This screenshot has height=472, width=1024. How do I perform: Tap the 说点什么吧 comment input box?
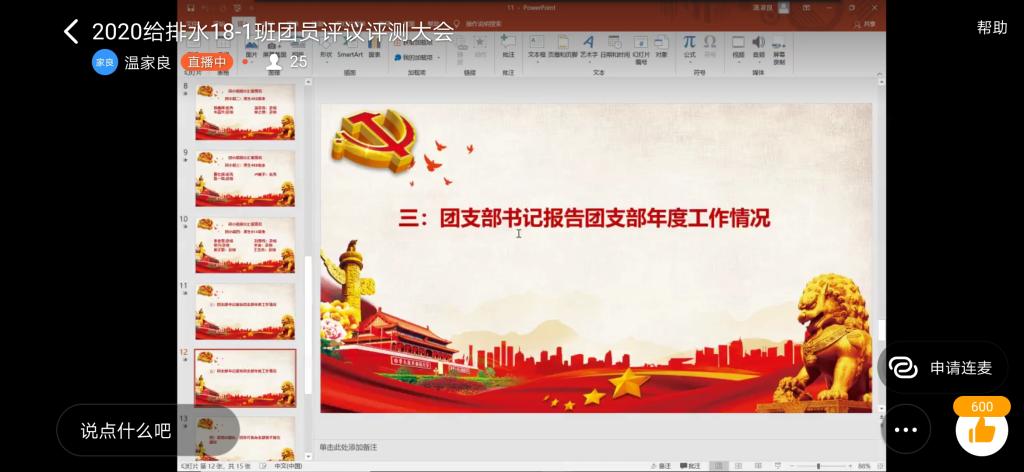tap(126, 431)
